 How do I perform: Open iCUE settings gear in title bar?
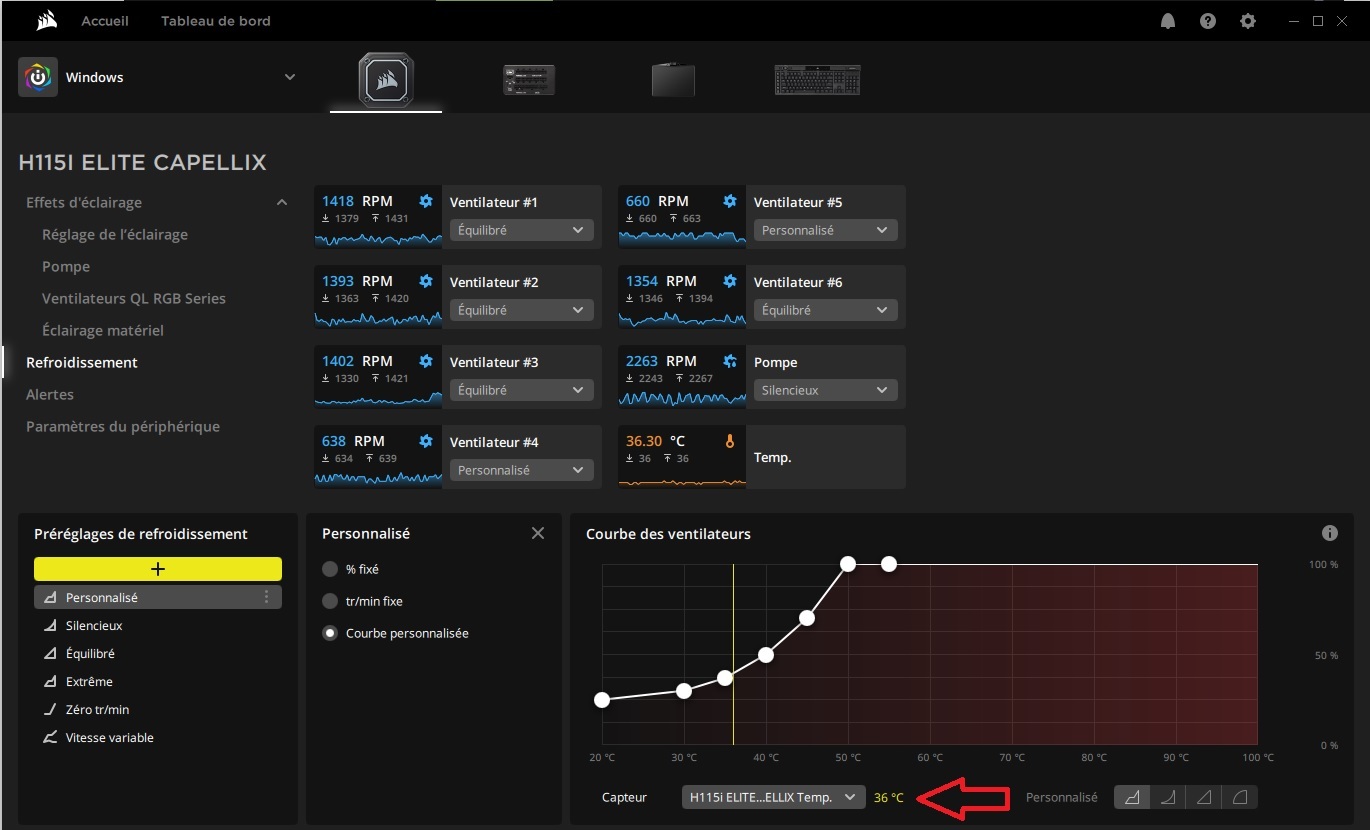pos(1248,21)
